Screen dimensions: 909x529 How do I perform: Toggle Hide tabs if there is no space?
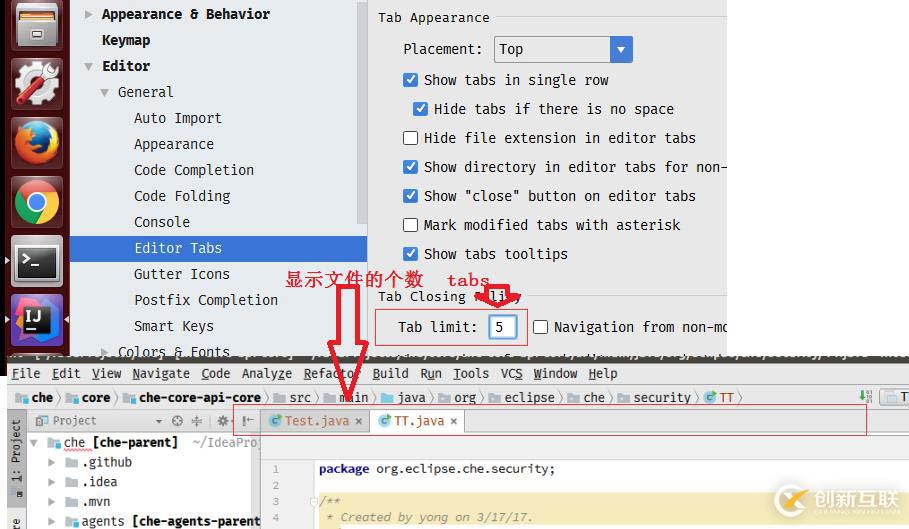coord(420,109)
